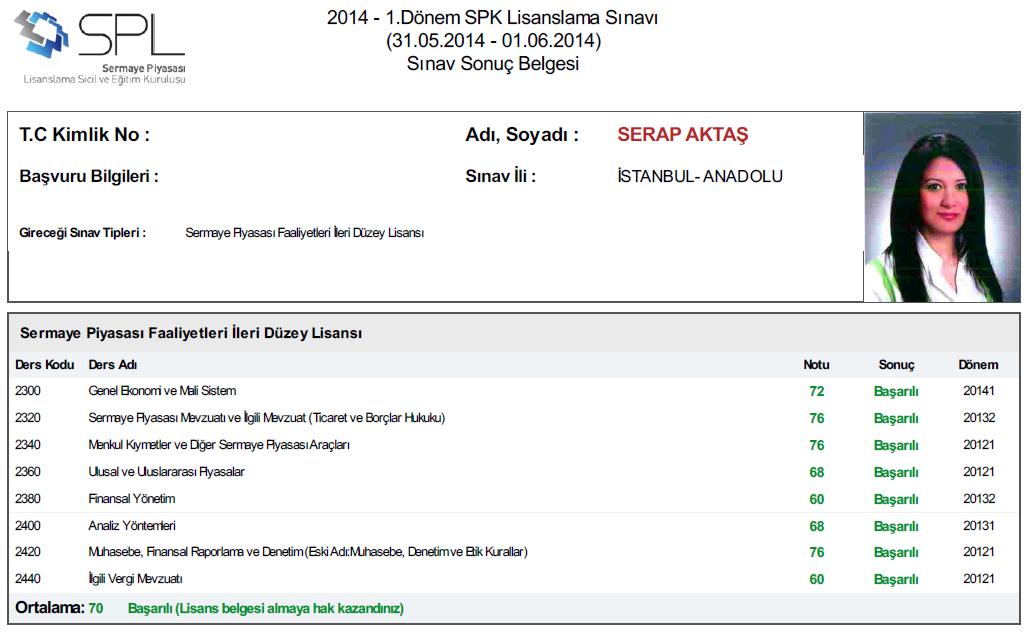Click the 'Gireceği Sınav Tipleri :' label
This screenshot has height=636, width=1033.
tap(82, 233)
